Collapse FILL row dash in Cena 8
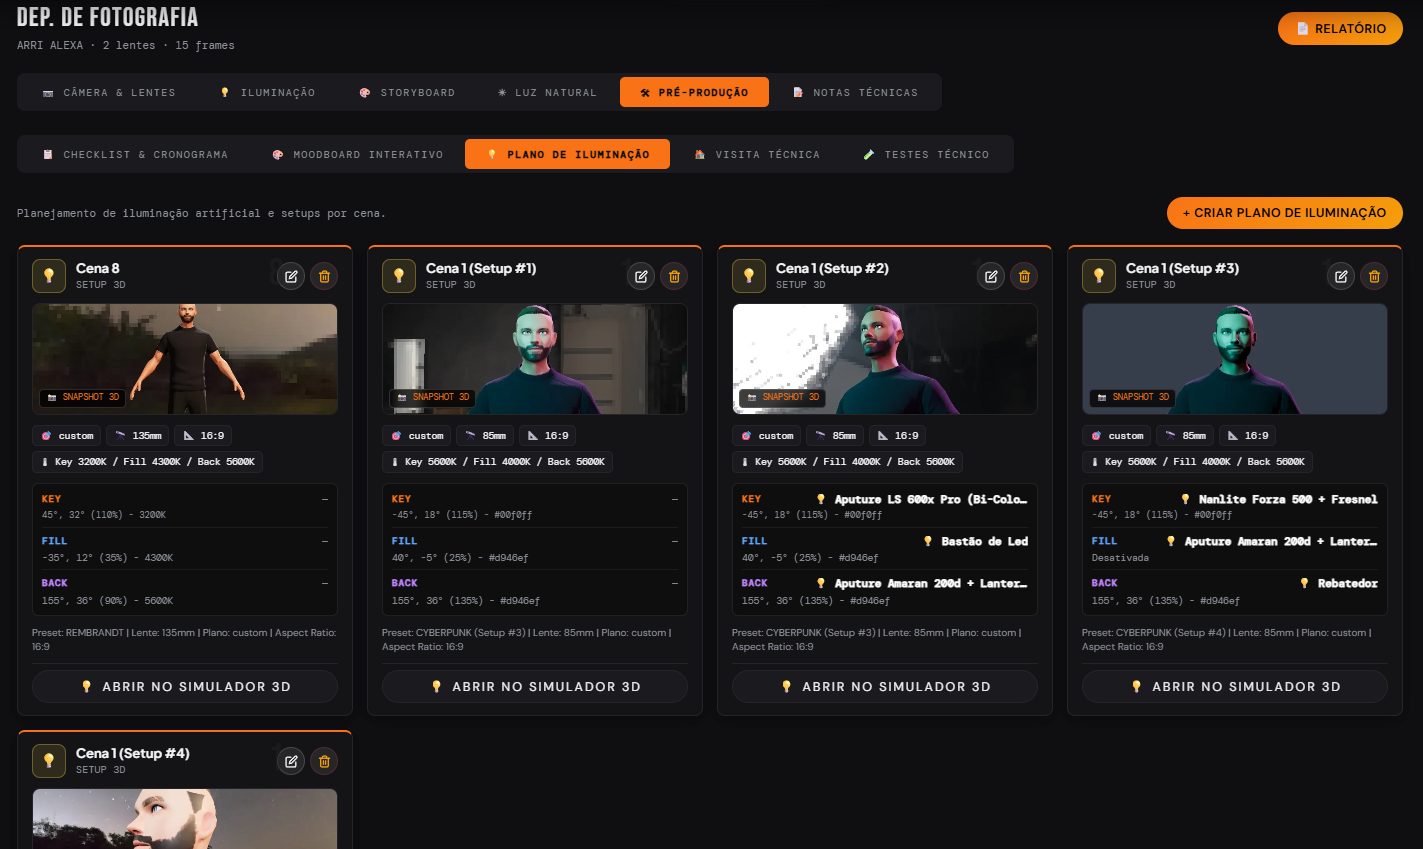Viewport: 1423px width, 849px height. point(325,541)
